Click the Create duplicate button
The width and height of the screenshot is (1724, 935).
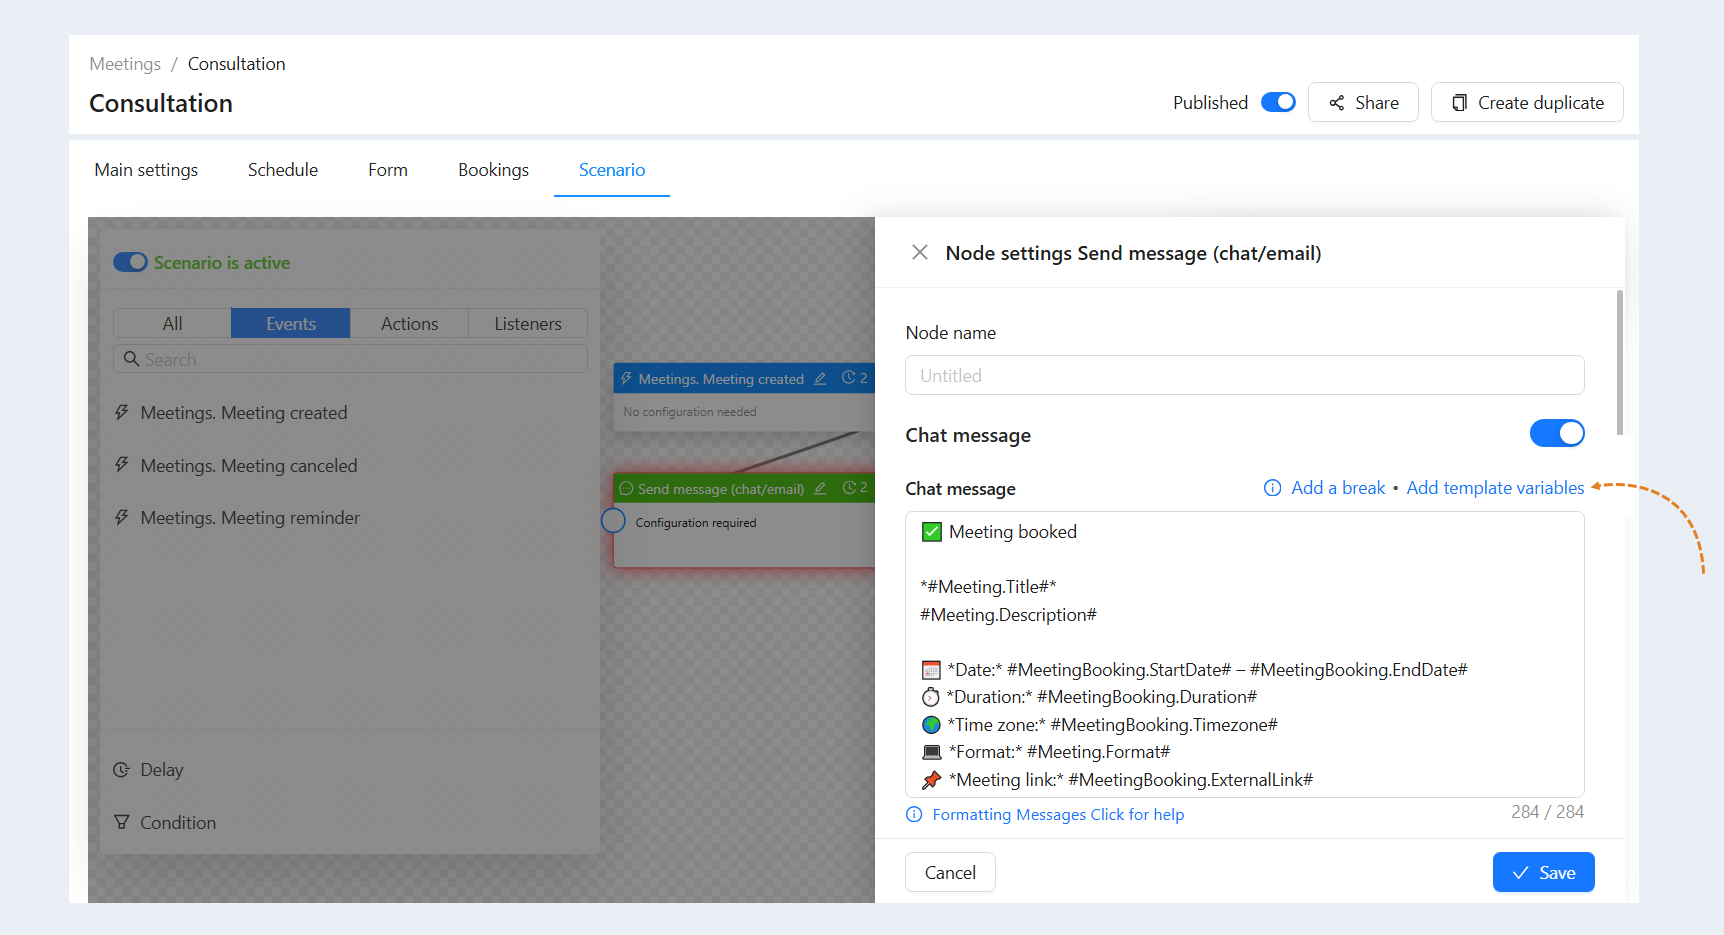click(x=1527, y=102)
